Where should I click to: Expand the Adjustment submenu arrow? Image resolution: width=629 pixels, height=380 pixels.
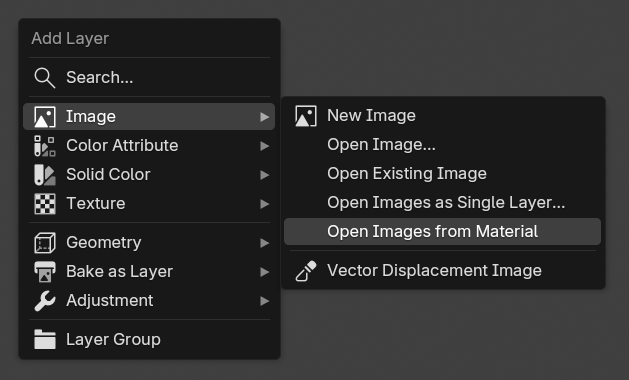tap(264, 301)
